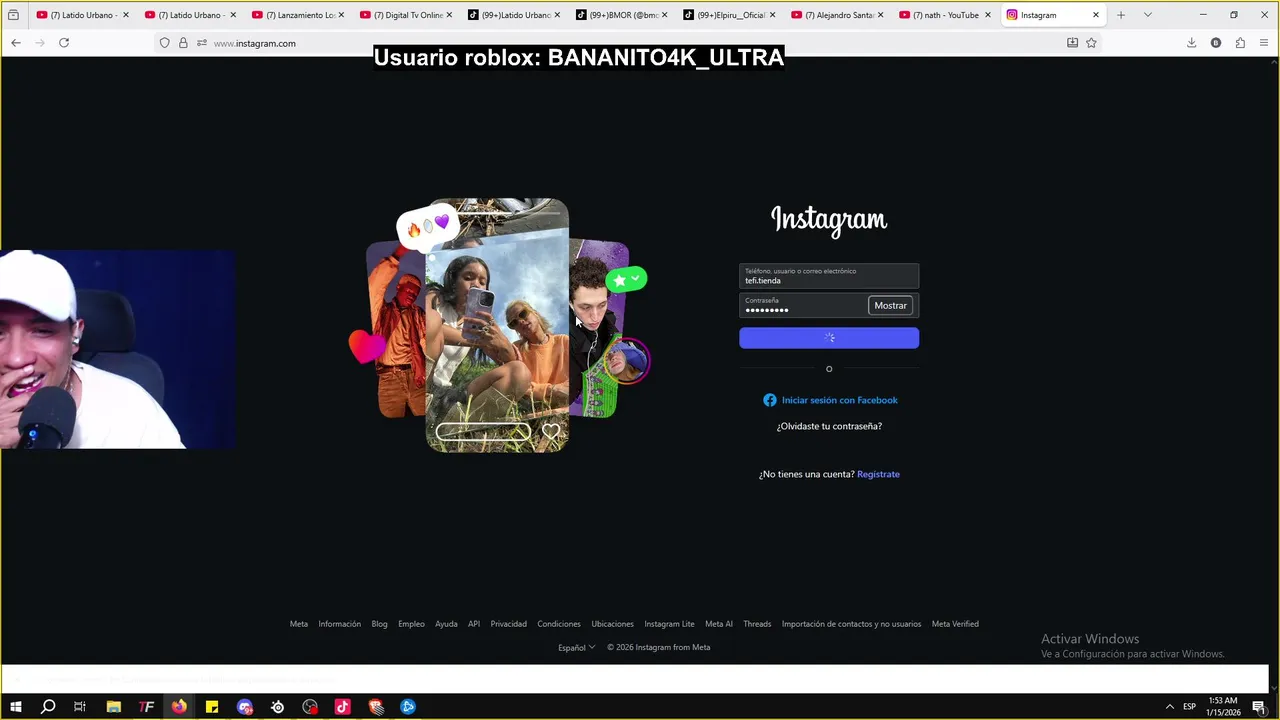Open Firefox View button at tab strip start
This screenshot has height=720, width=1280.
13,15
